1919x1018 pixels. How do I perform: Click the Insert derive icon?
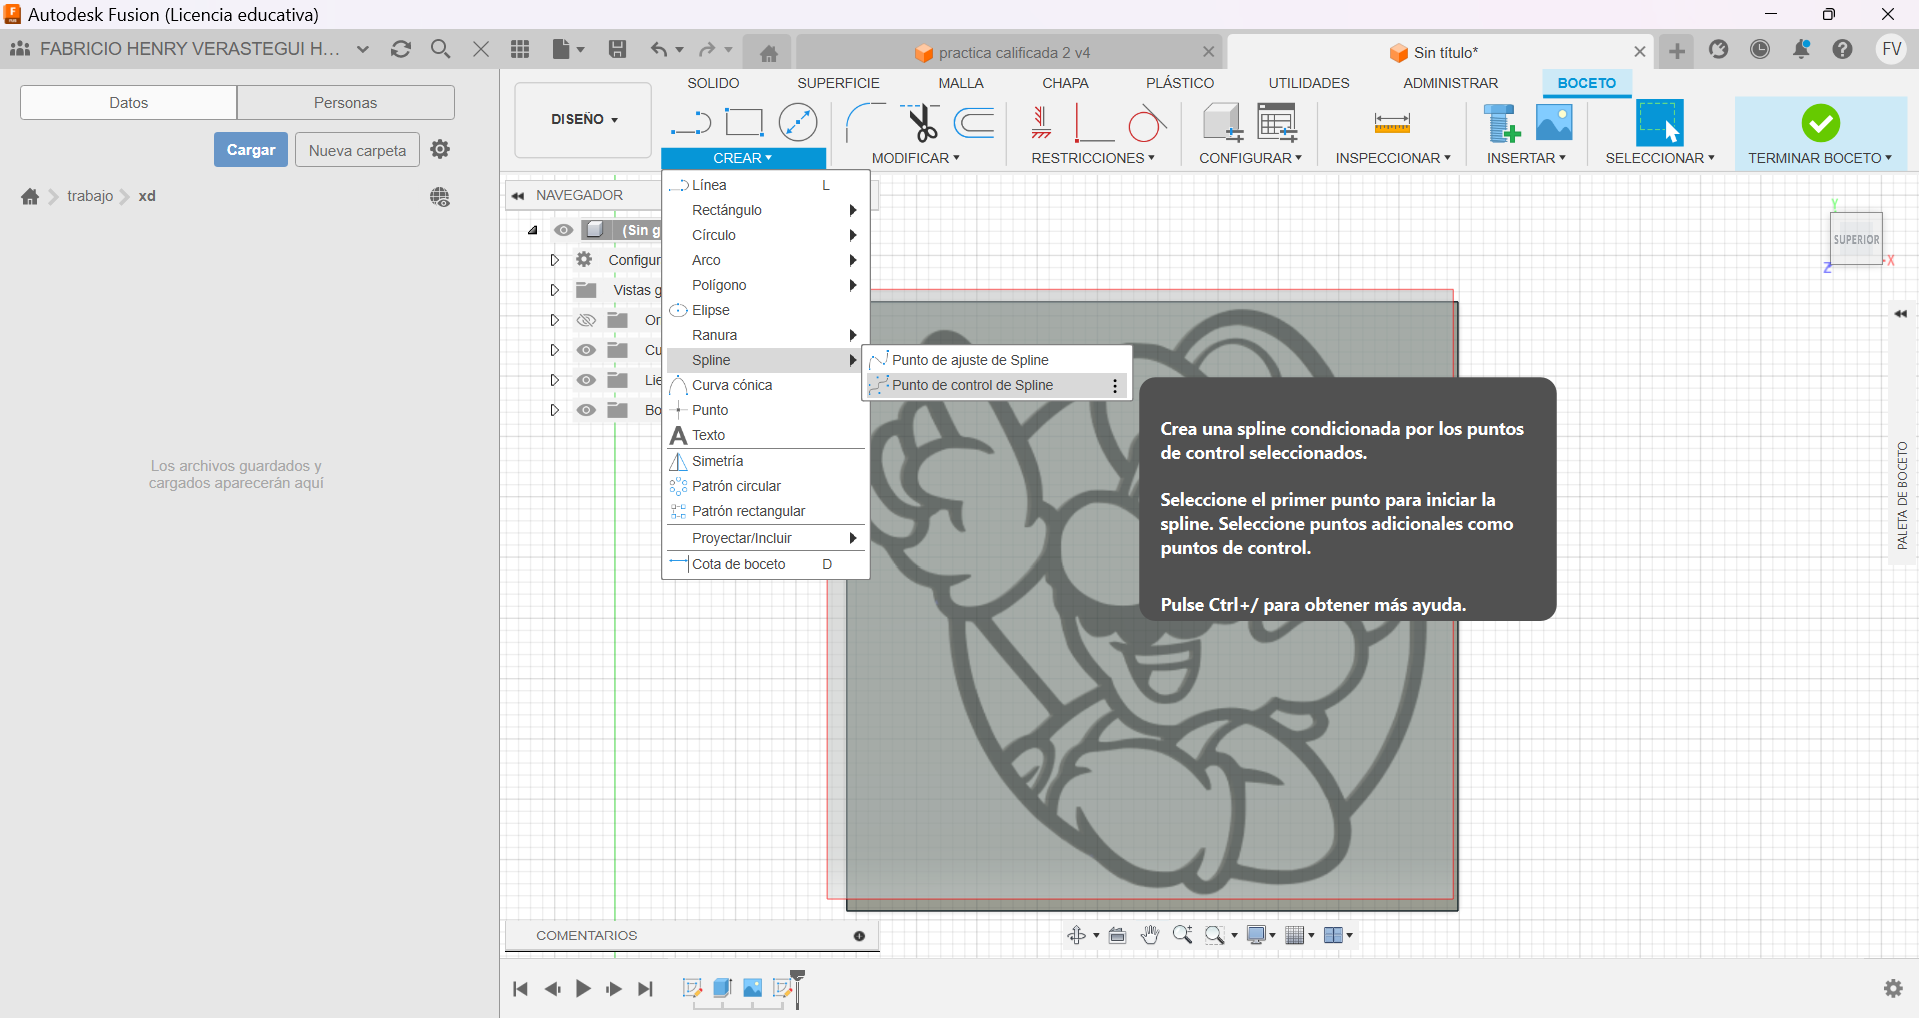click(1501, 122)
